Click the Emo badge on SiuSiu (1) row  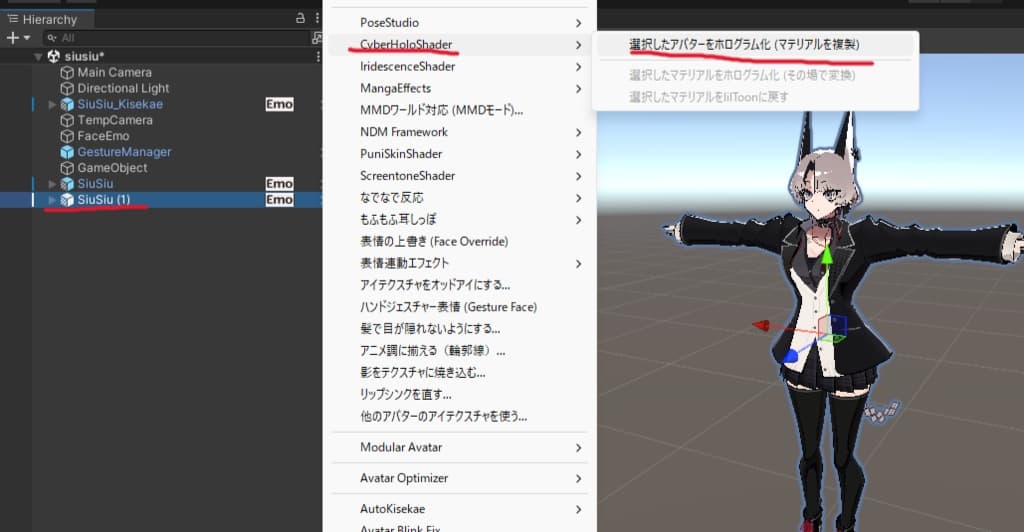click(x=280, y=200)
